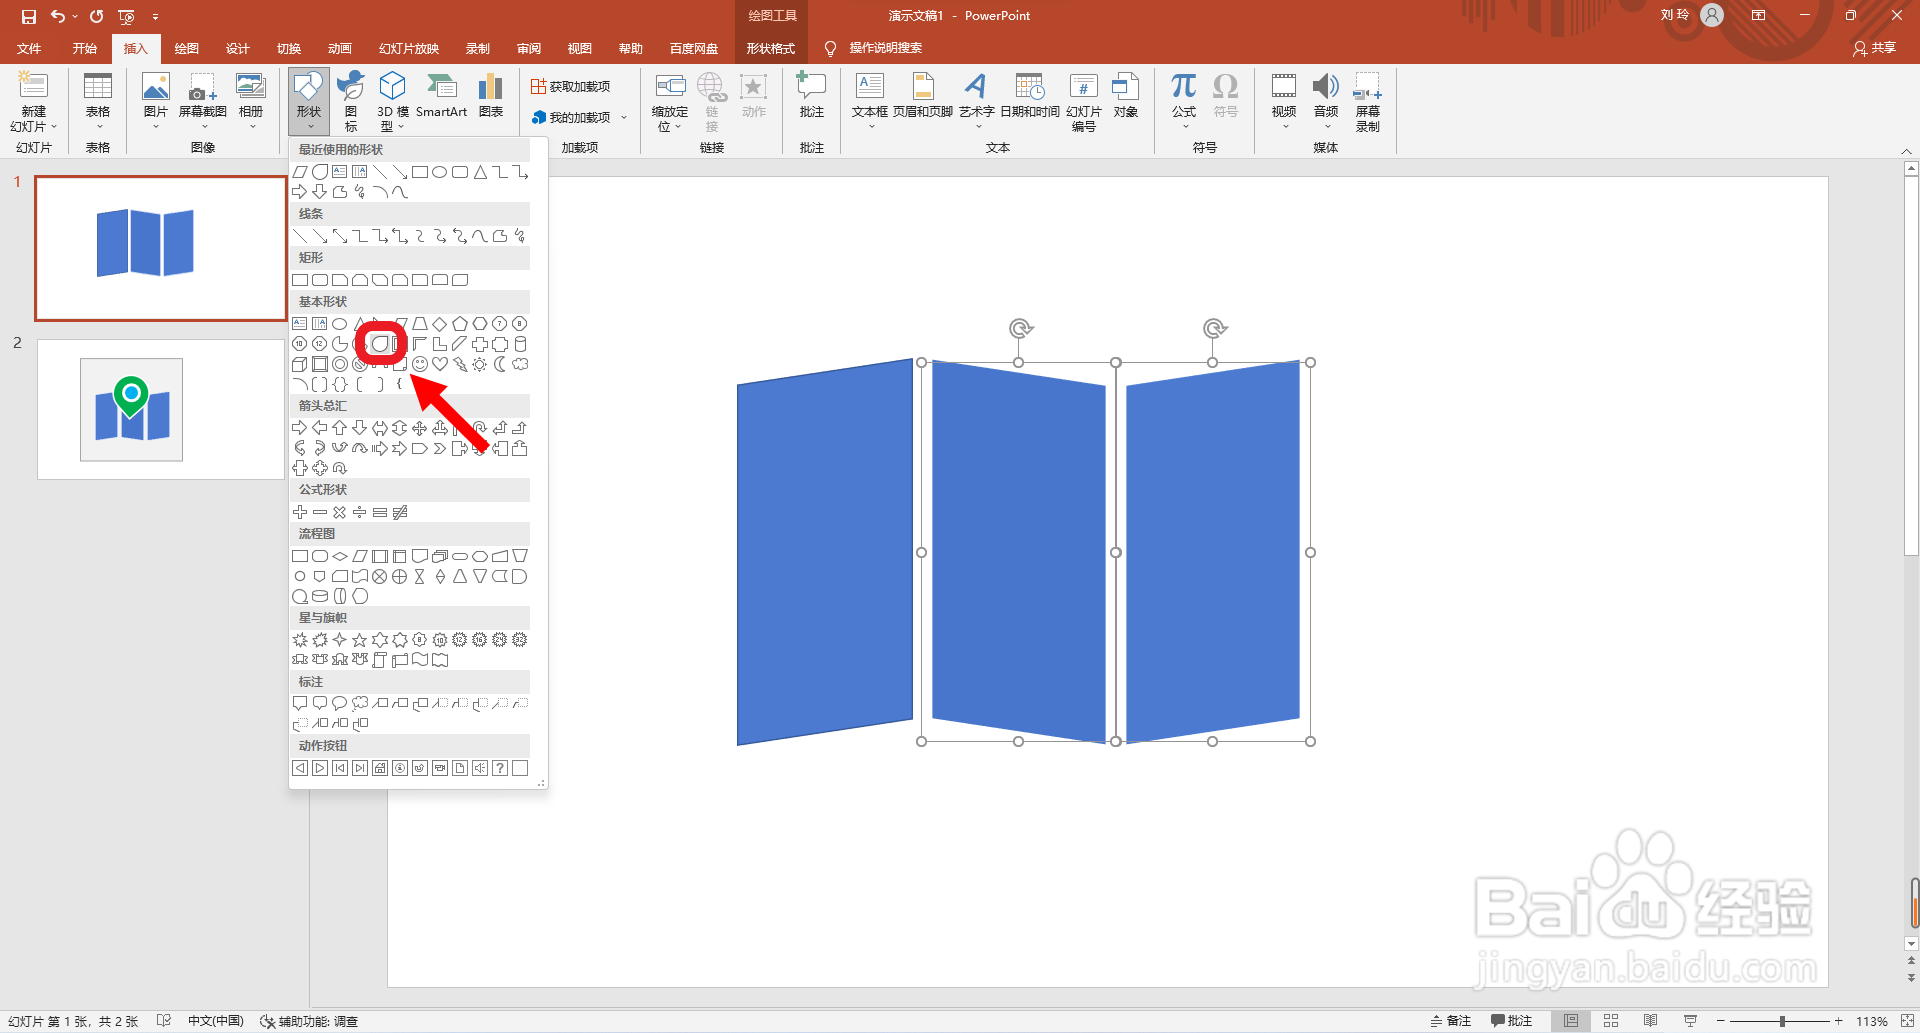Open the SmartArt dialog

click(x=441, y=96)
